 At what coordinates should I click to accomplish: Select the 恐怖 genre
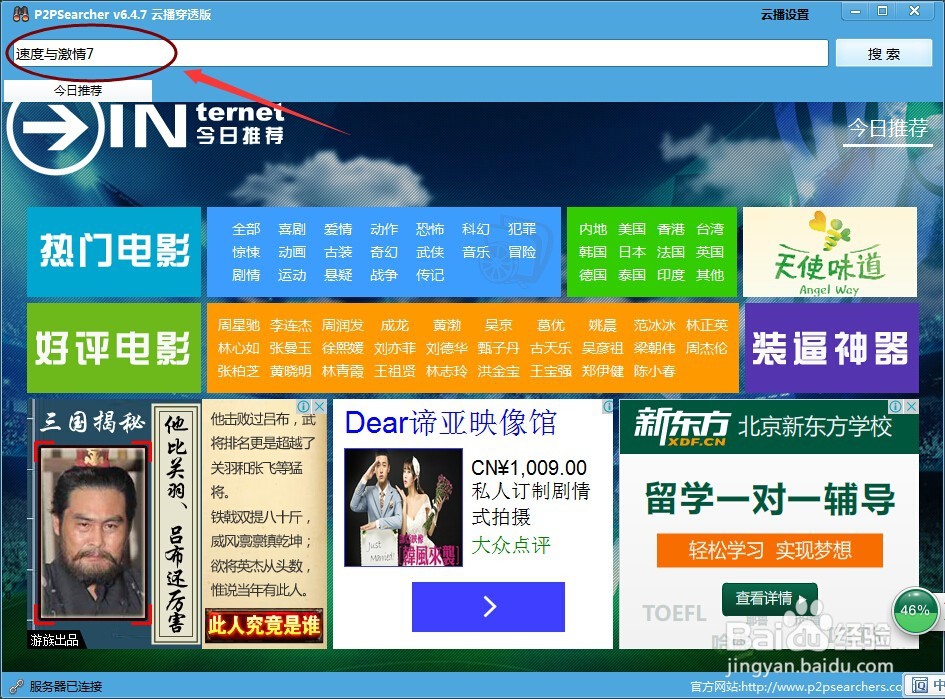pyautogui.click(x=430, y=229)
